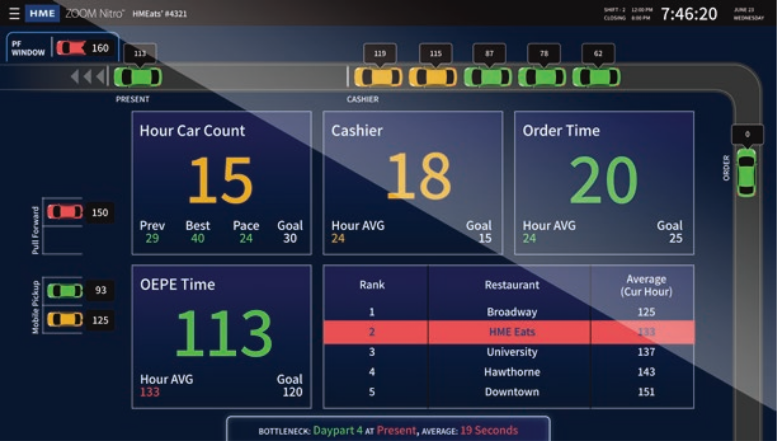Screen dimensions: 777x441
Task: Select the Broadway row in leaderboard
Action: click(508, 312)
